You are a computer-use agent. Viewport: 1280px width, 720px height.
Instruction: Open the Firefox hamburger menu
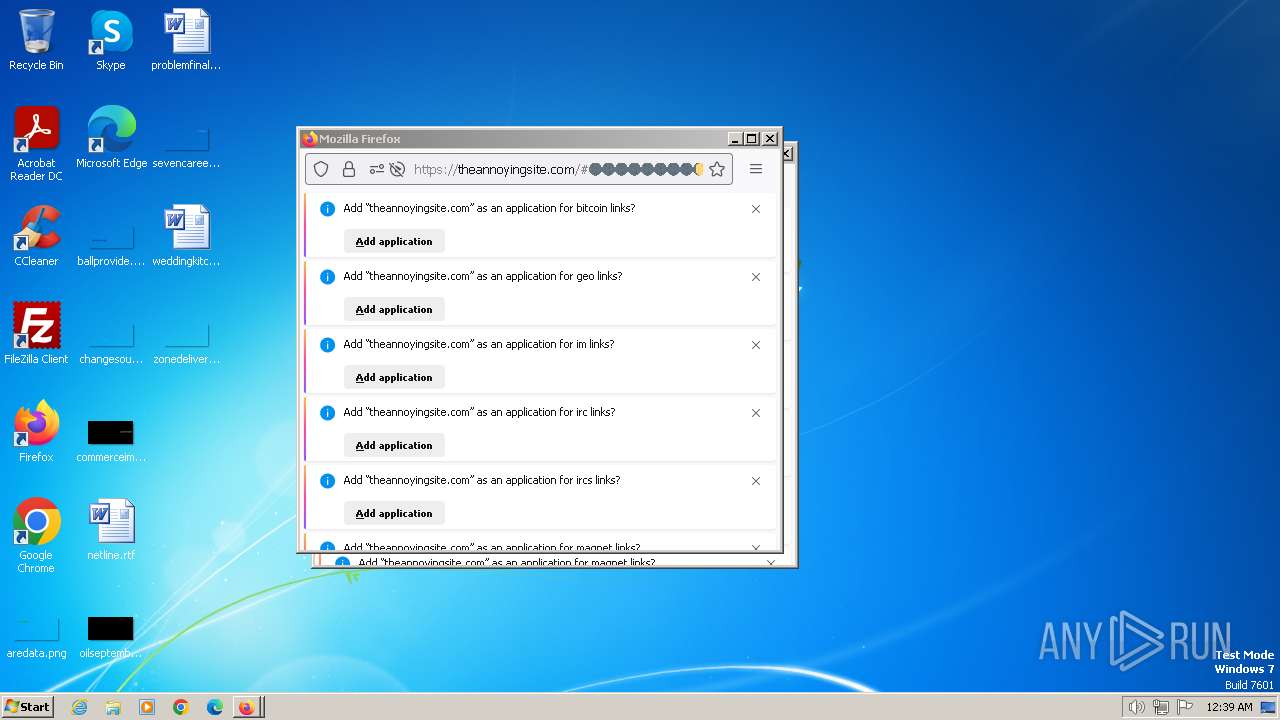pos(756,169)
